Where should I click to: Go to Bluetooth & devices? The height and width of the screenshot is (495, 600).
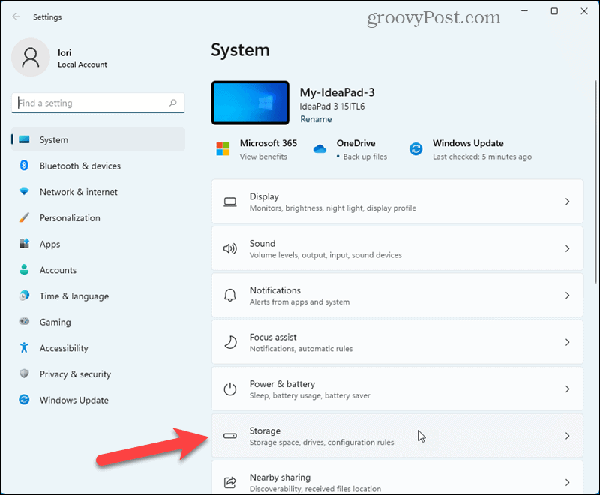pyautogui.click(x=98, y=166)
